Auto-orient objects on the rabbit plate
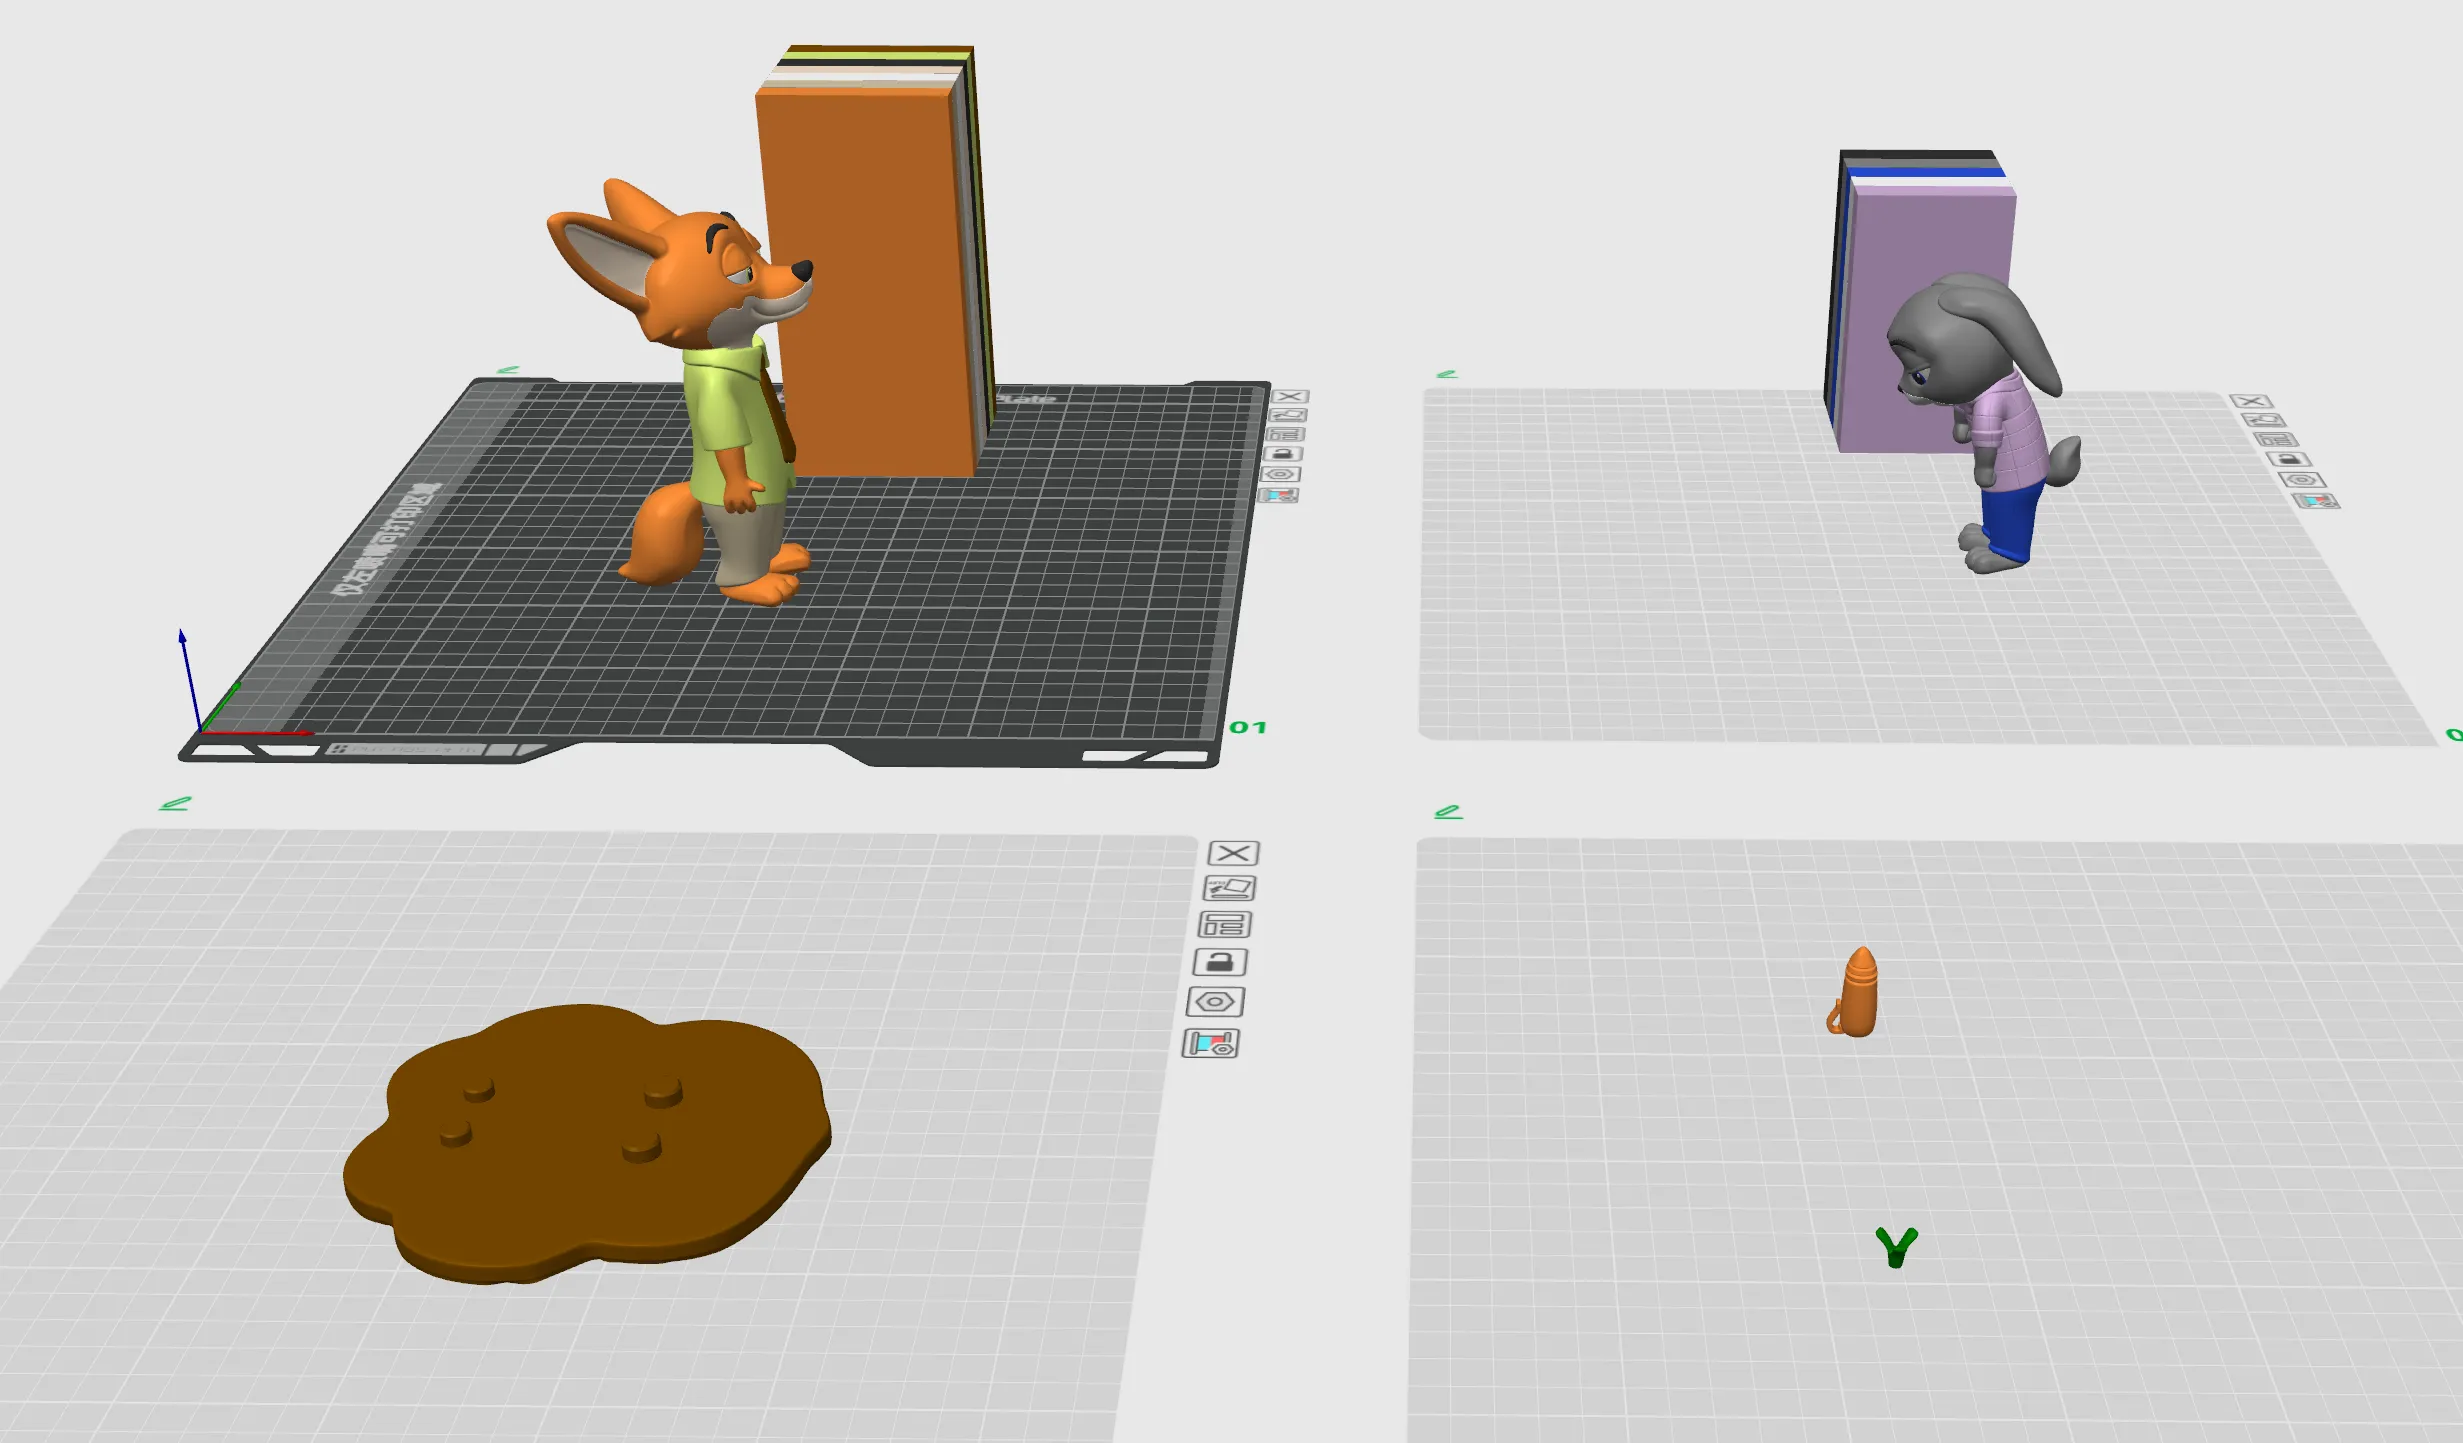The height and width of the screenshot is (1443, 2463). pos(2264,420)
